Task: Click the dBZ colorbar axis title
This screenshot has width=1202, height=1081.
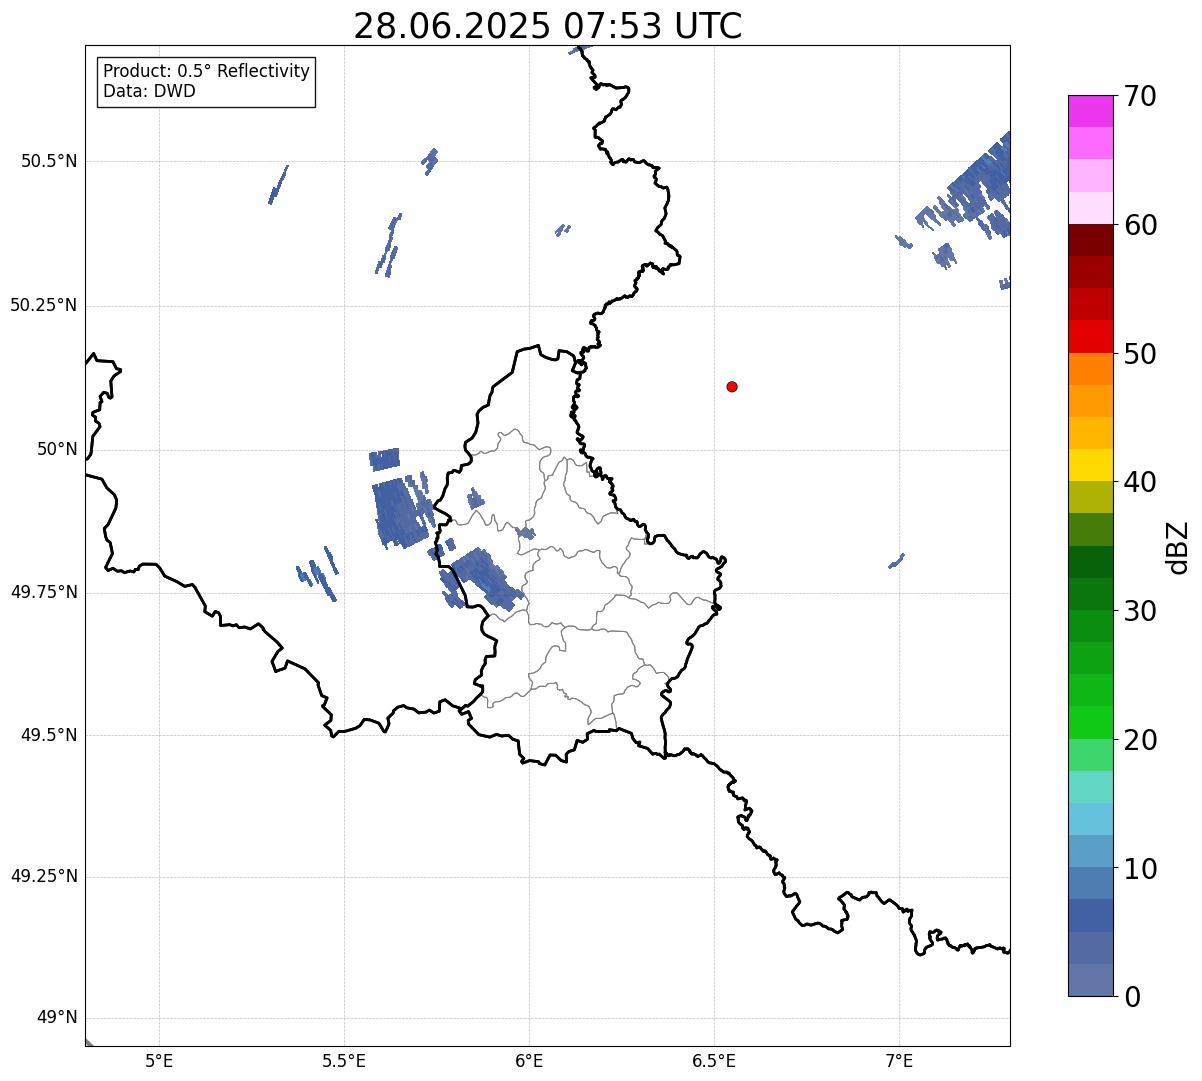Action: pos(1178,546)
